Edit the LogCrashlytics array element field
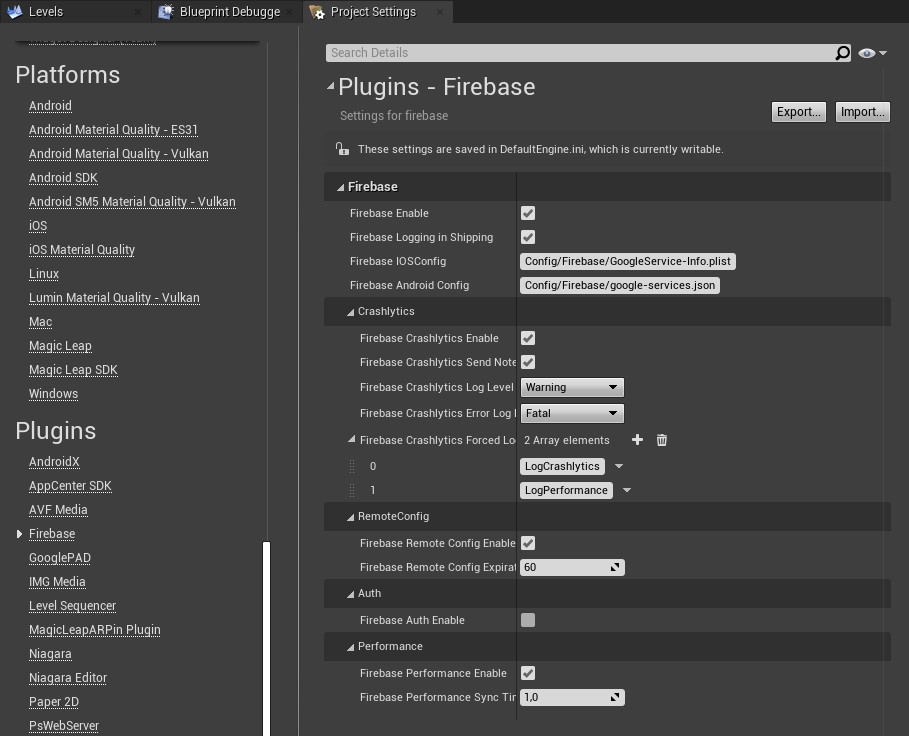 pyautogui.click(x=562, y=466)
